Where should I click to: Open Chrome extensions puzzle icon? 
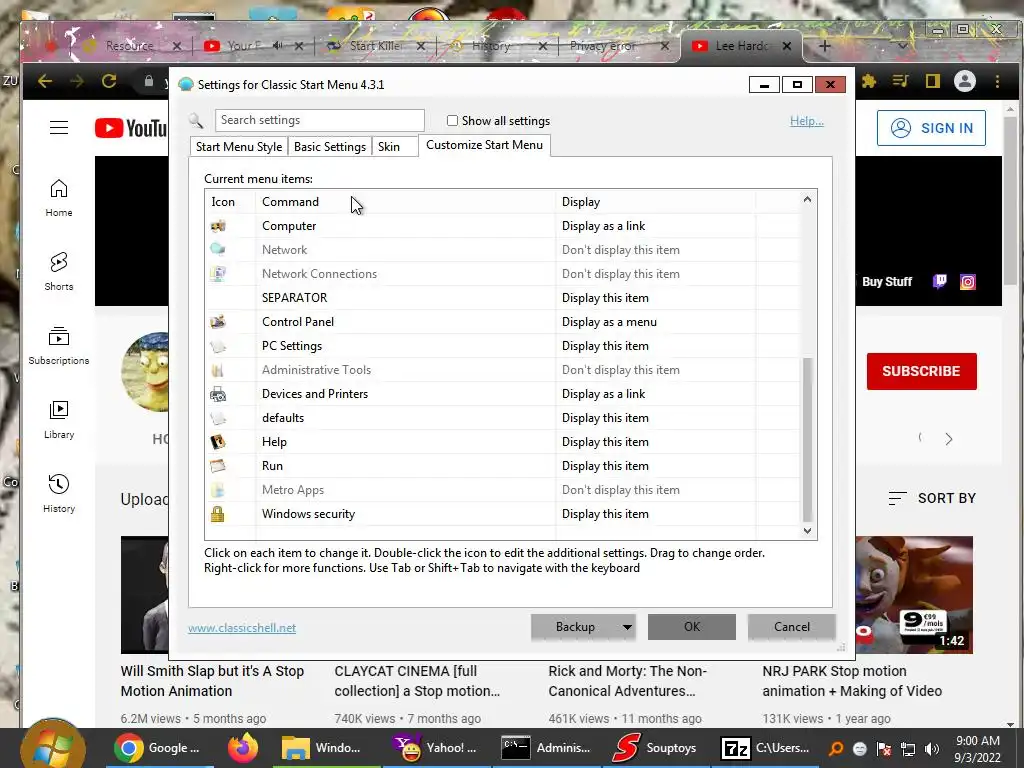click(x=869, y=81)
